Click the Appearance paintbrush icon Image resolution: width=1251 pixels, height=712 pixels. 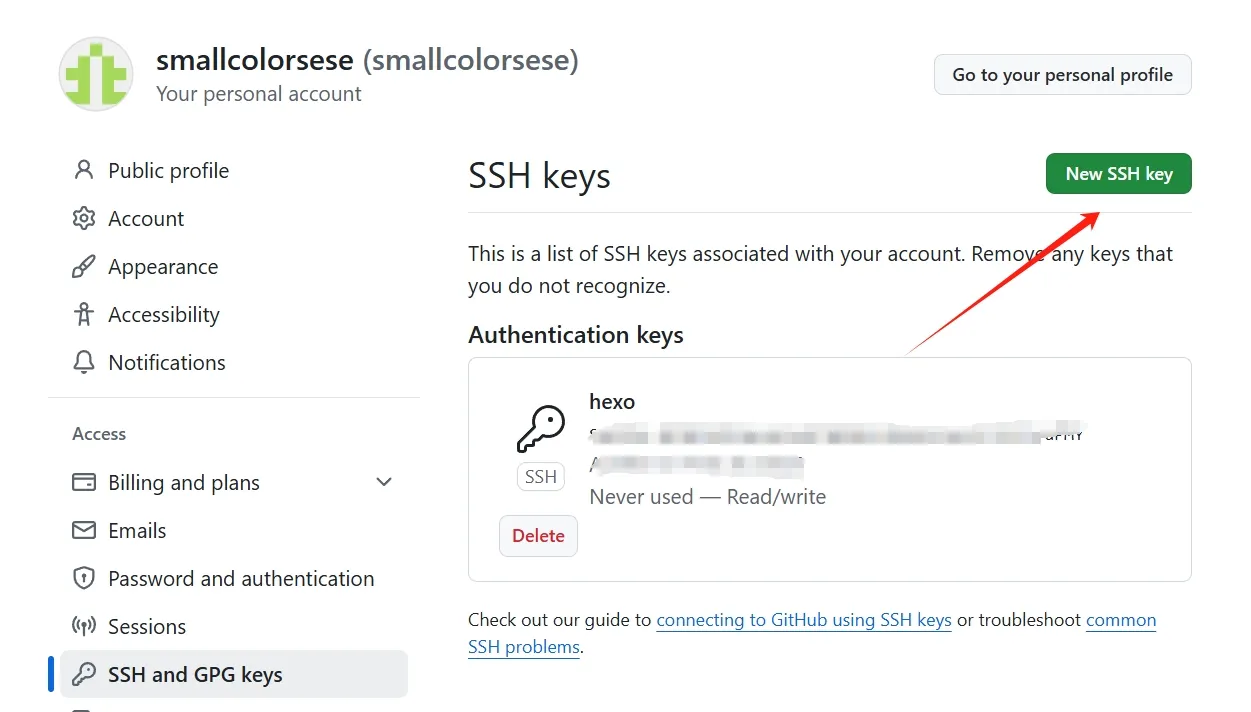click(84, 266)
